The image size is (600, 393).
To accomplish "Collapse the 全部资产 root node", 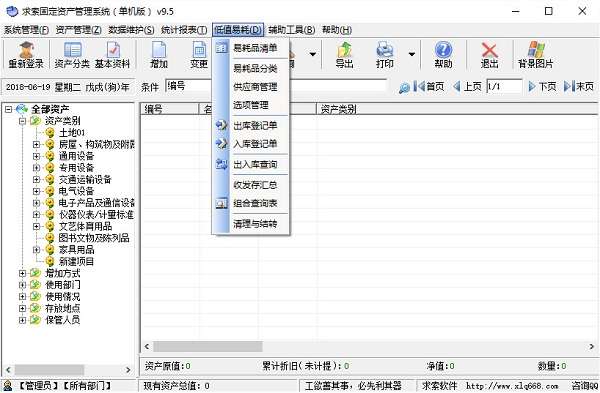I will click(x=8, y=109).
